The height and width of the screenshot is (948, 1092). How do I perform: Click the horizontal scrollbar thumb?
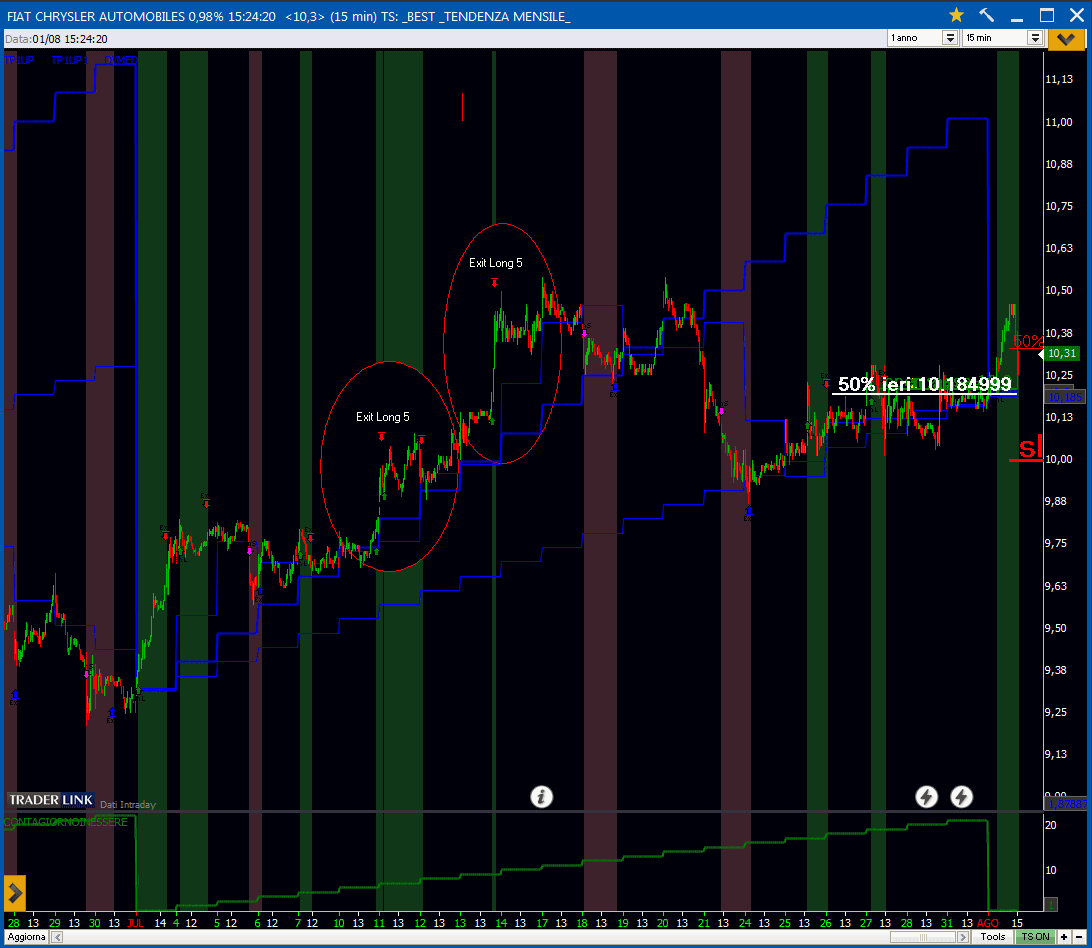(x=923, y=937)
